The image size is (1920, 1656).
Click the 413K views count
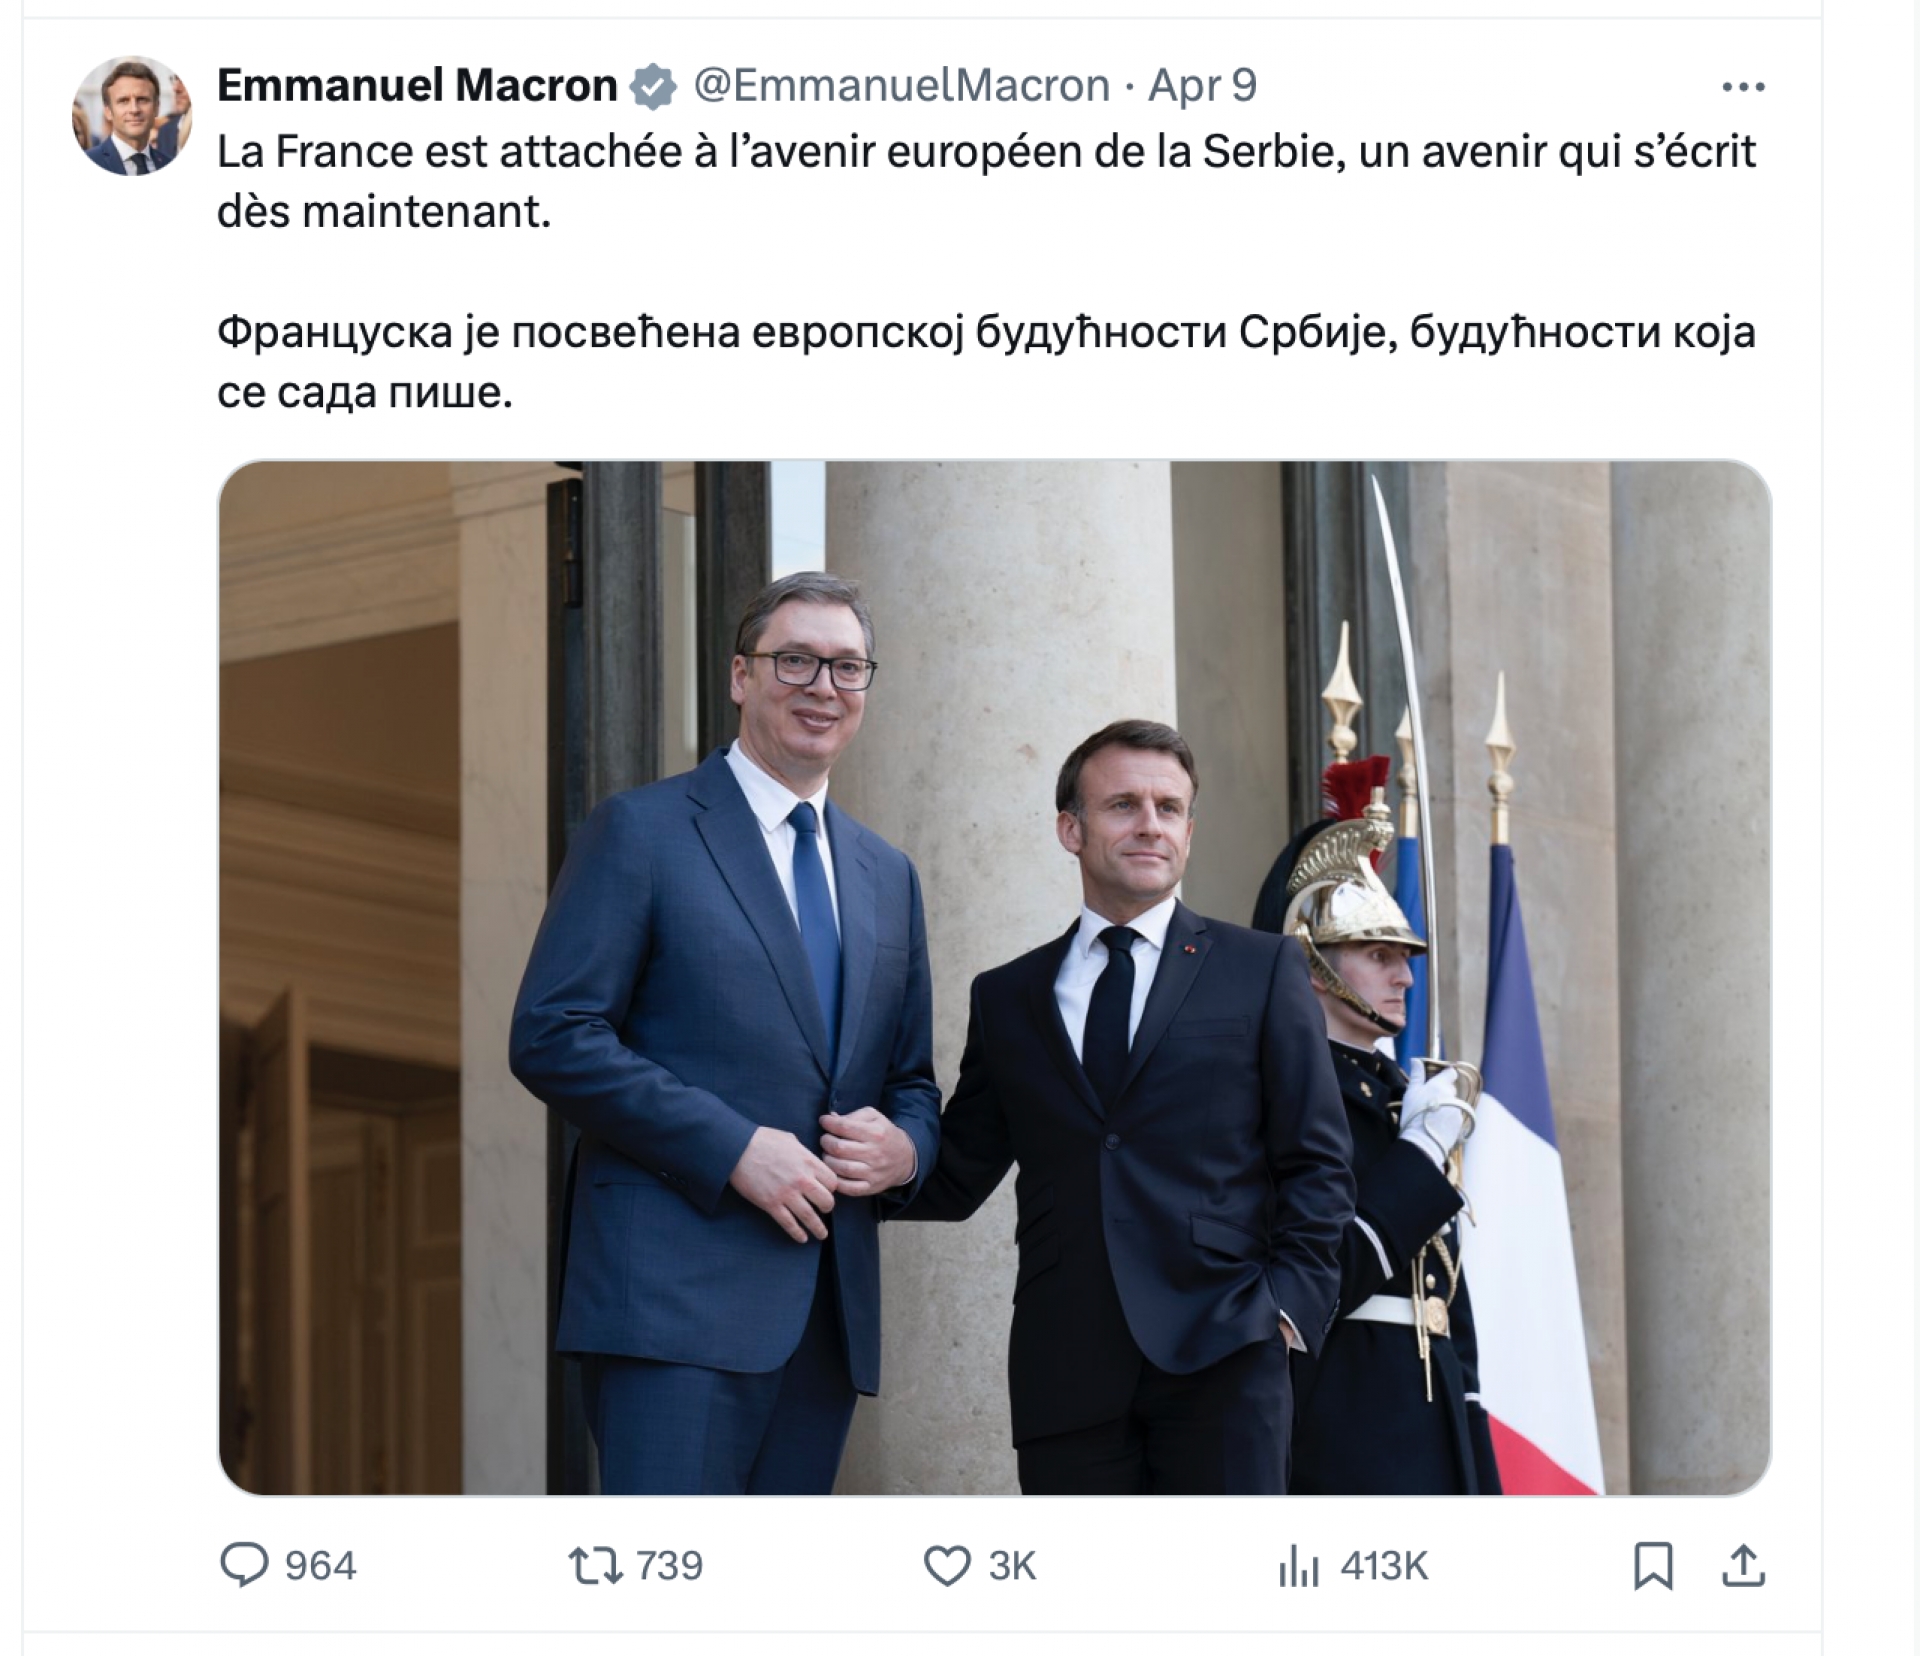click(x=1384, y=1566)
